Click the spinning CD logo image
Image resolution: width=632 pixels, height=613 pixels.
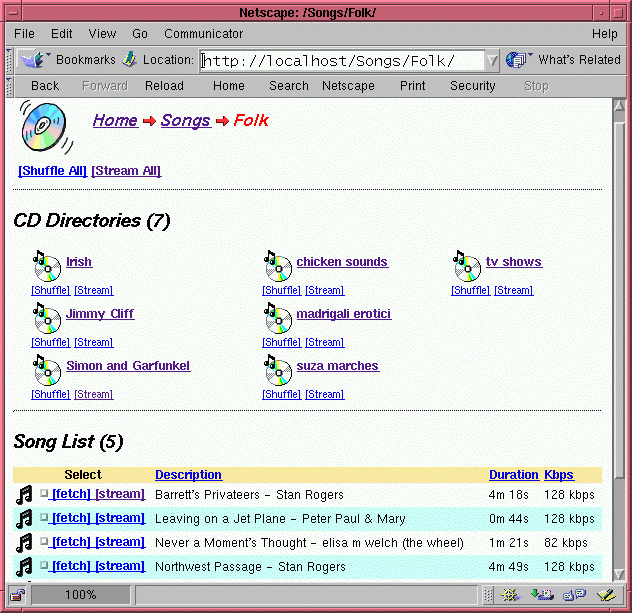[46, 127]
